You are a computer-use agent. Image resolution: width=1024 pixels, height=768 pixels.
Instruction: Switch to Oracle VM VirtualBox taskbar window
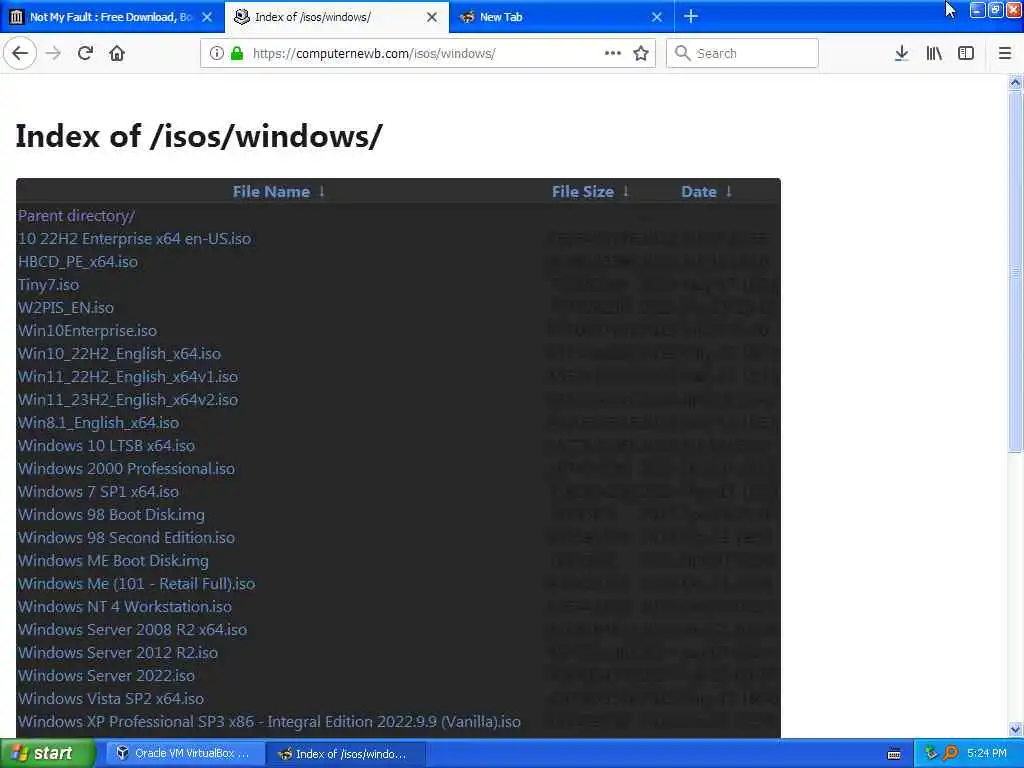[x=184, y=754]
